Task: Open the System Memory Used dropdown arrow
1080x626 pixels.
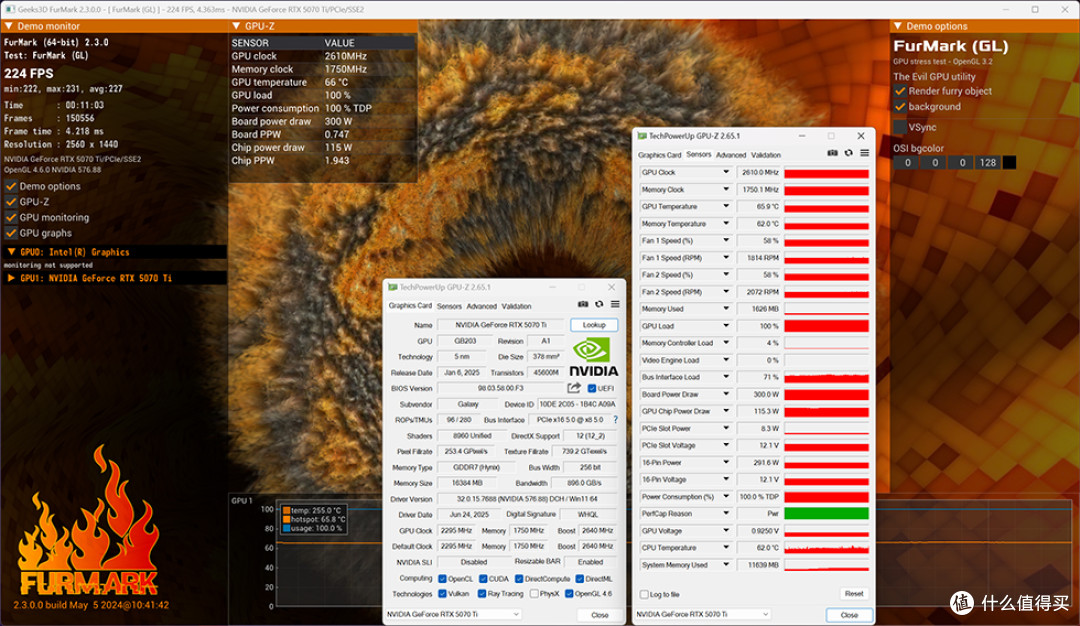Action: pos(725,564)
